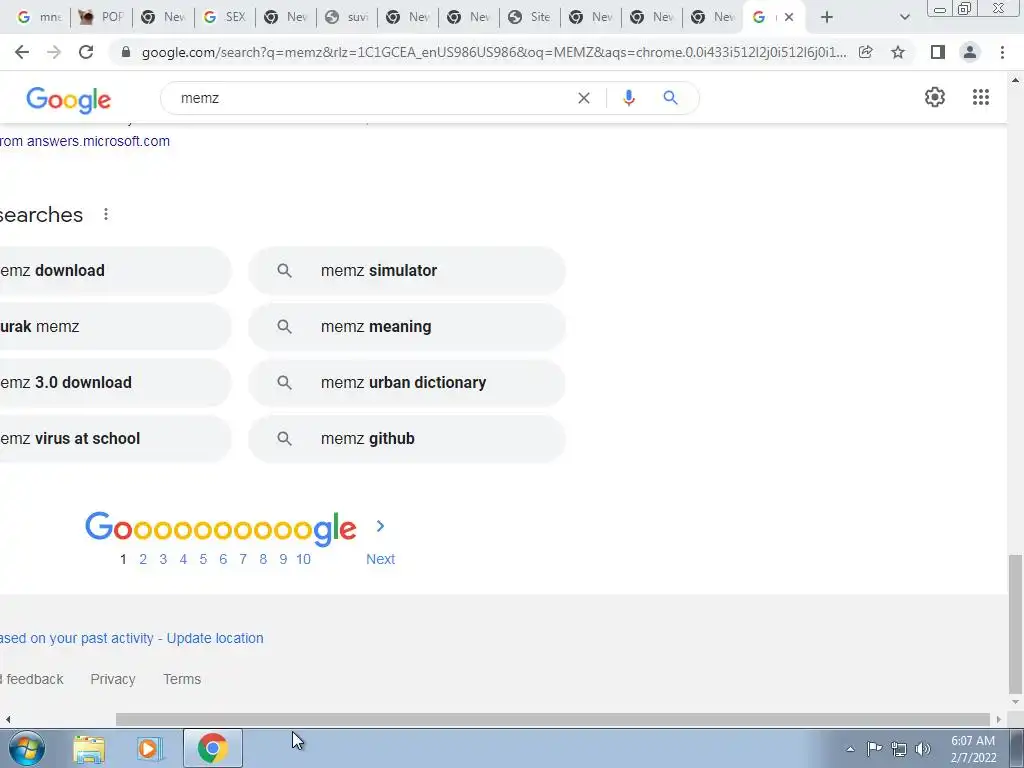Open Windows Media Player from the taskbar
1024x768 pixels.
click(x=150, y=749)
